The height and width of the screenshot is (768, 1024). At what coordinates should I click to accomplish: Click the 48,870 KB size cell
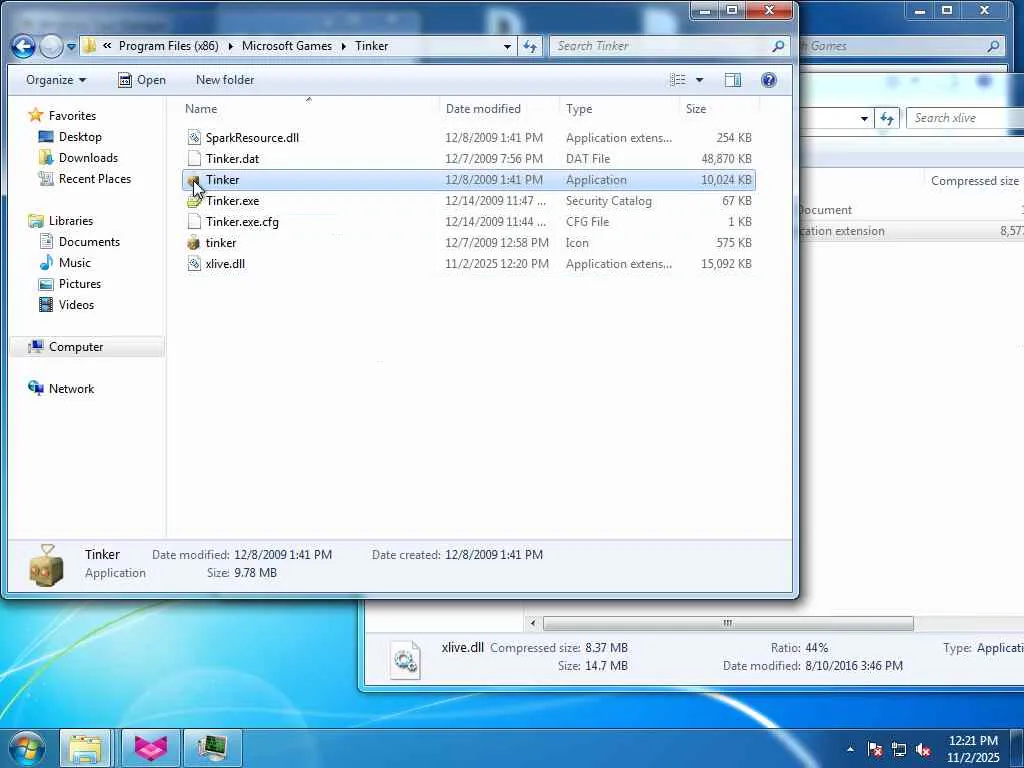point(726,159)
